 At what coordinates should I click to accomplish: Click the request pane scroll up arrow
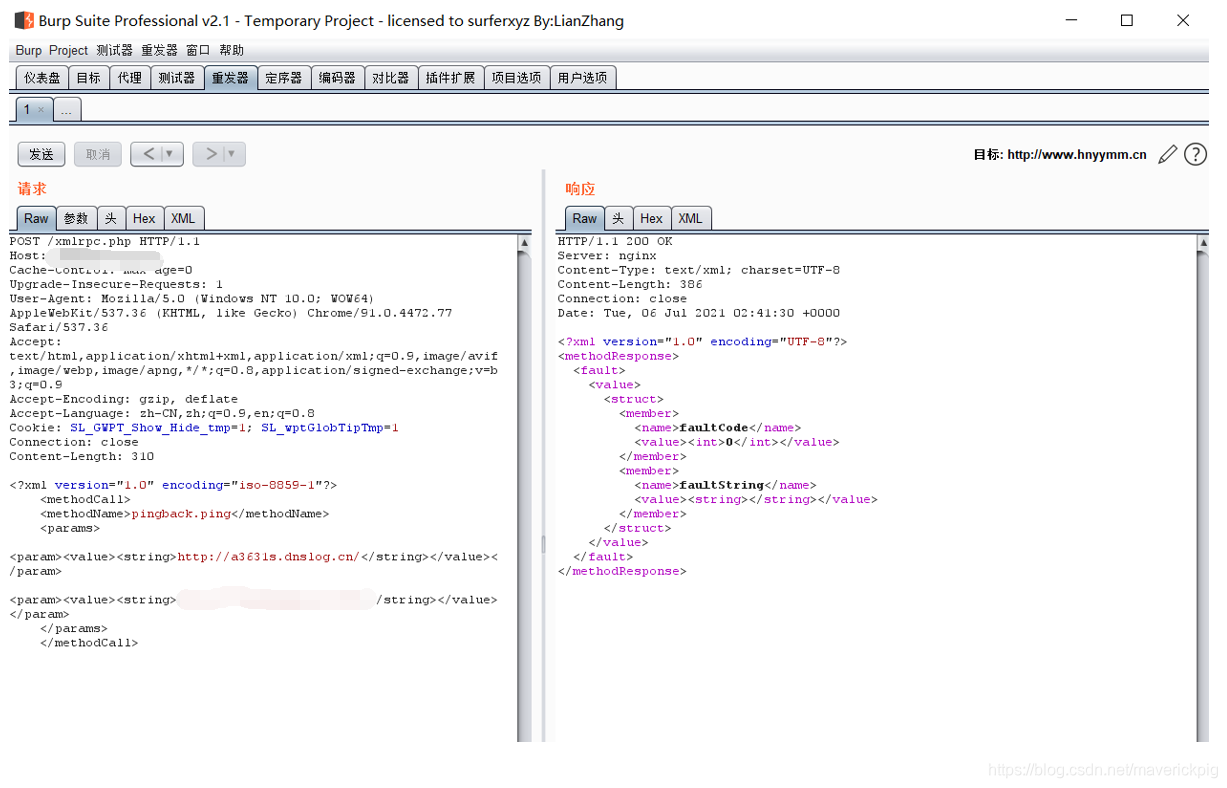pyautogui.click(x=525, y=243)
